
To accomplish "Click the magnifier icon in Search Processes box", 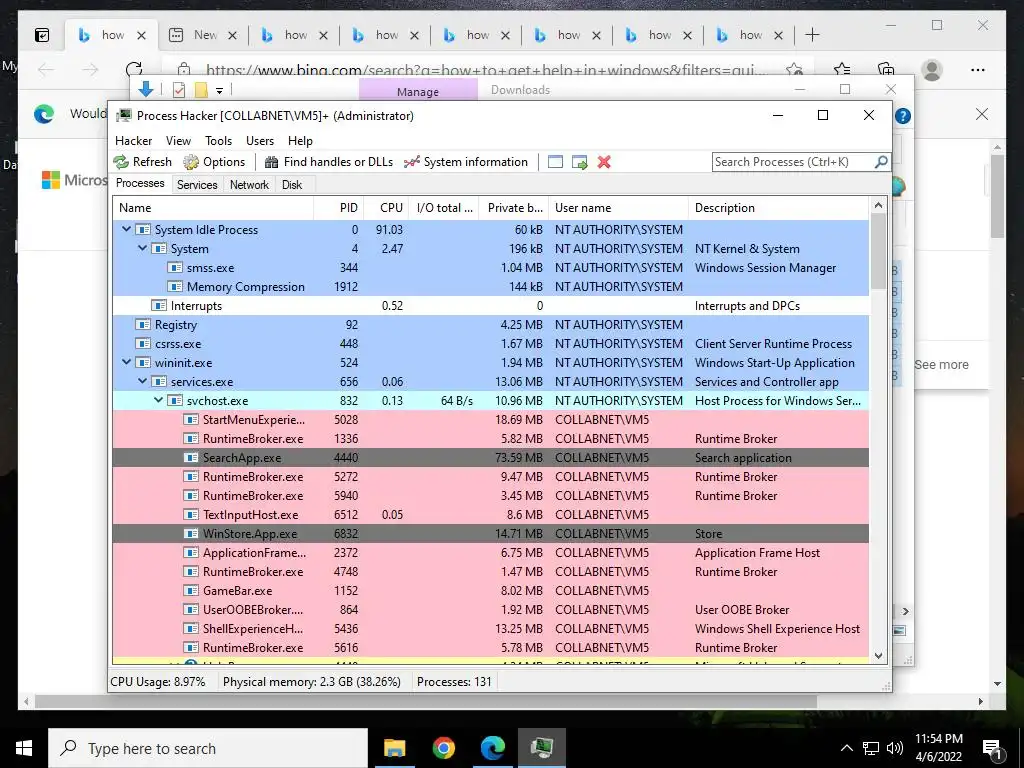I will 880,161.
